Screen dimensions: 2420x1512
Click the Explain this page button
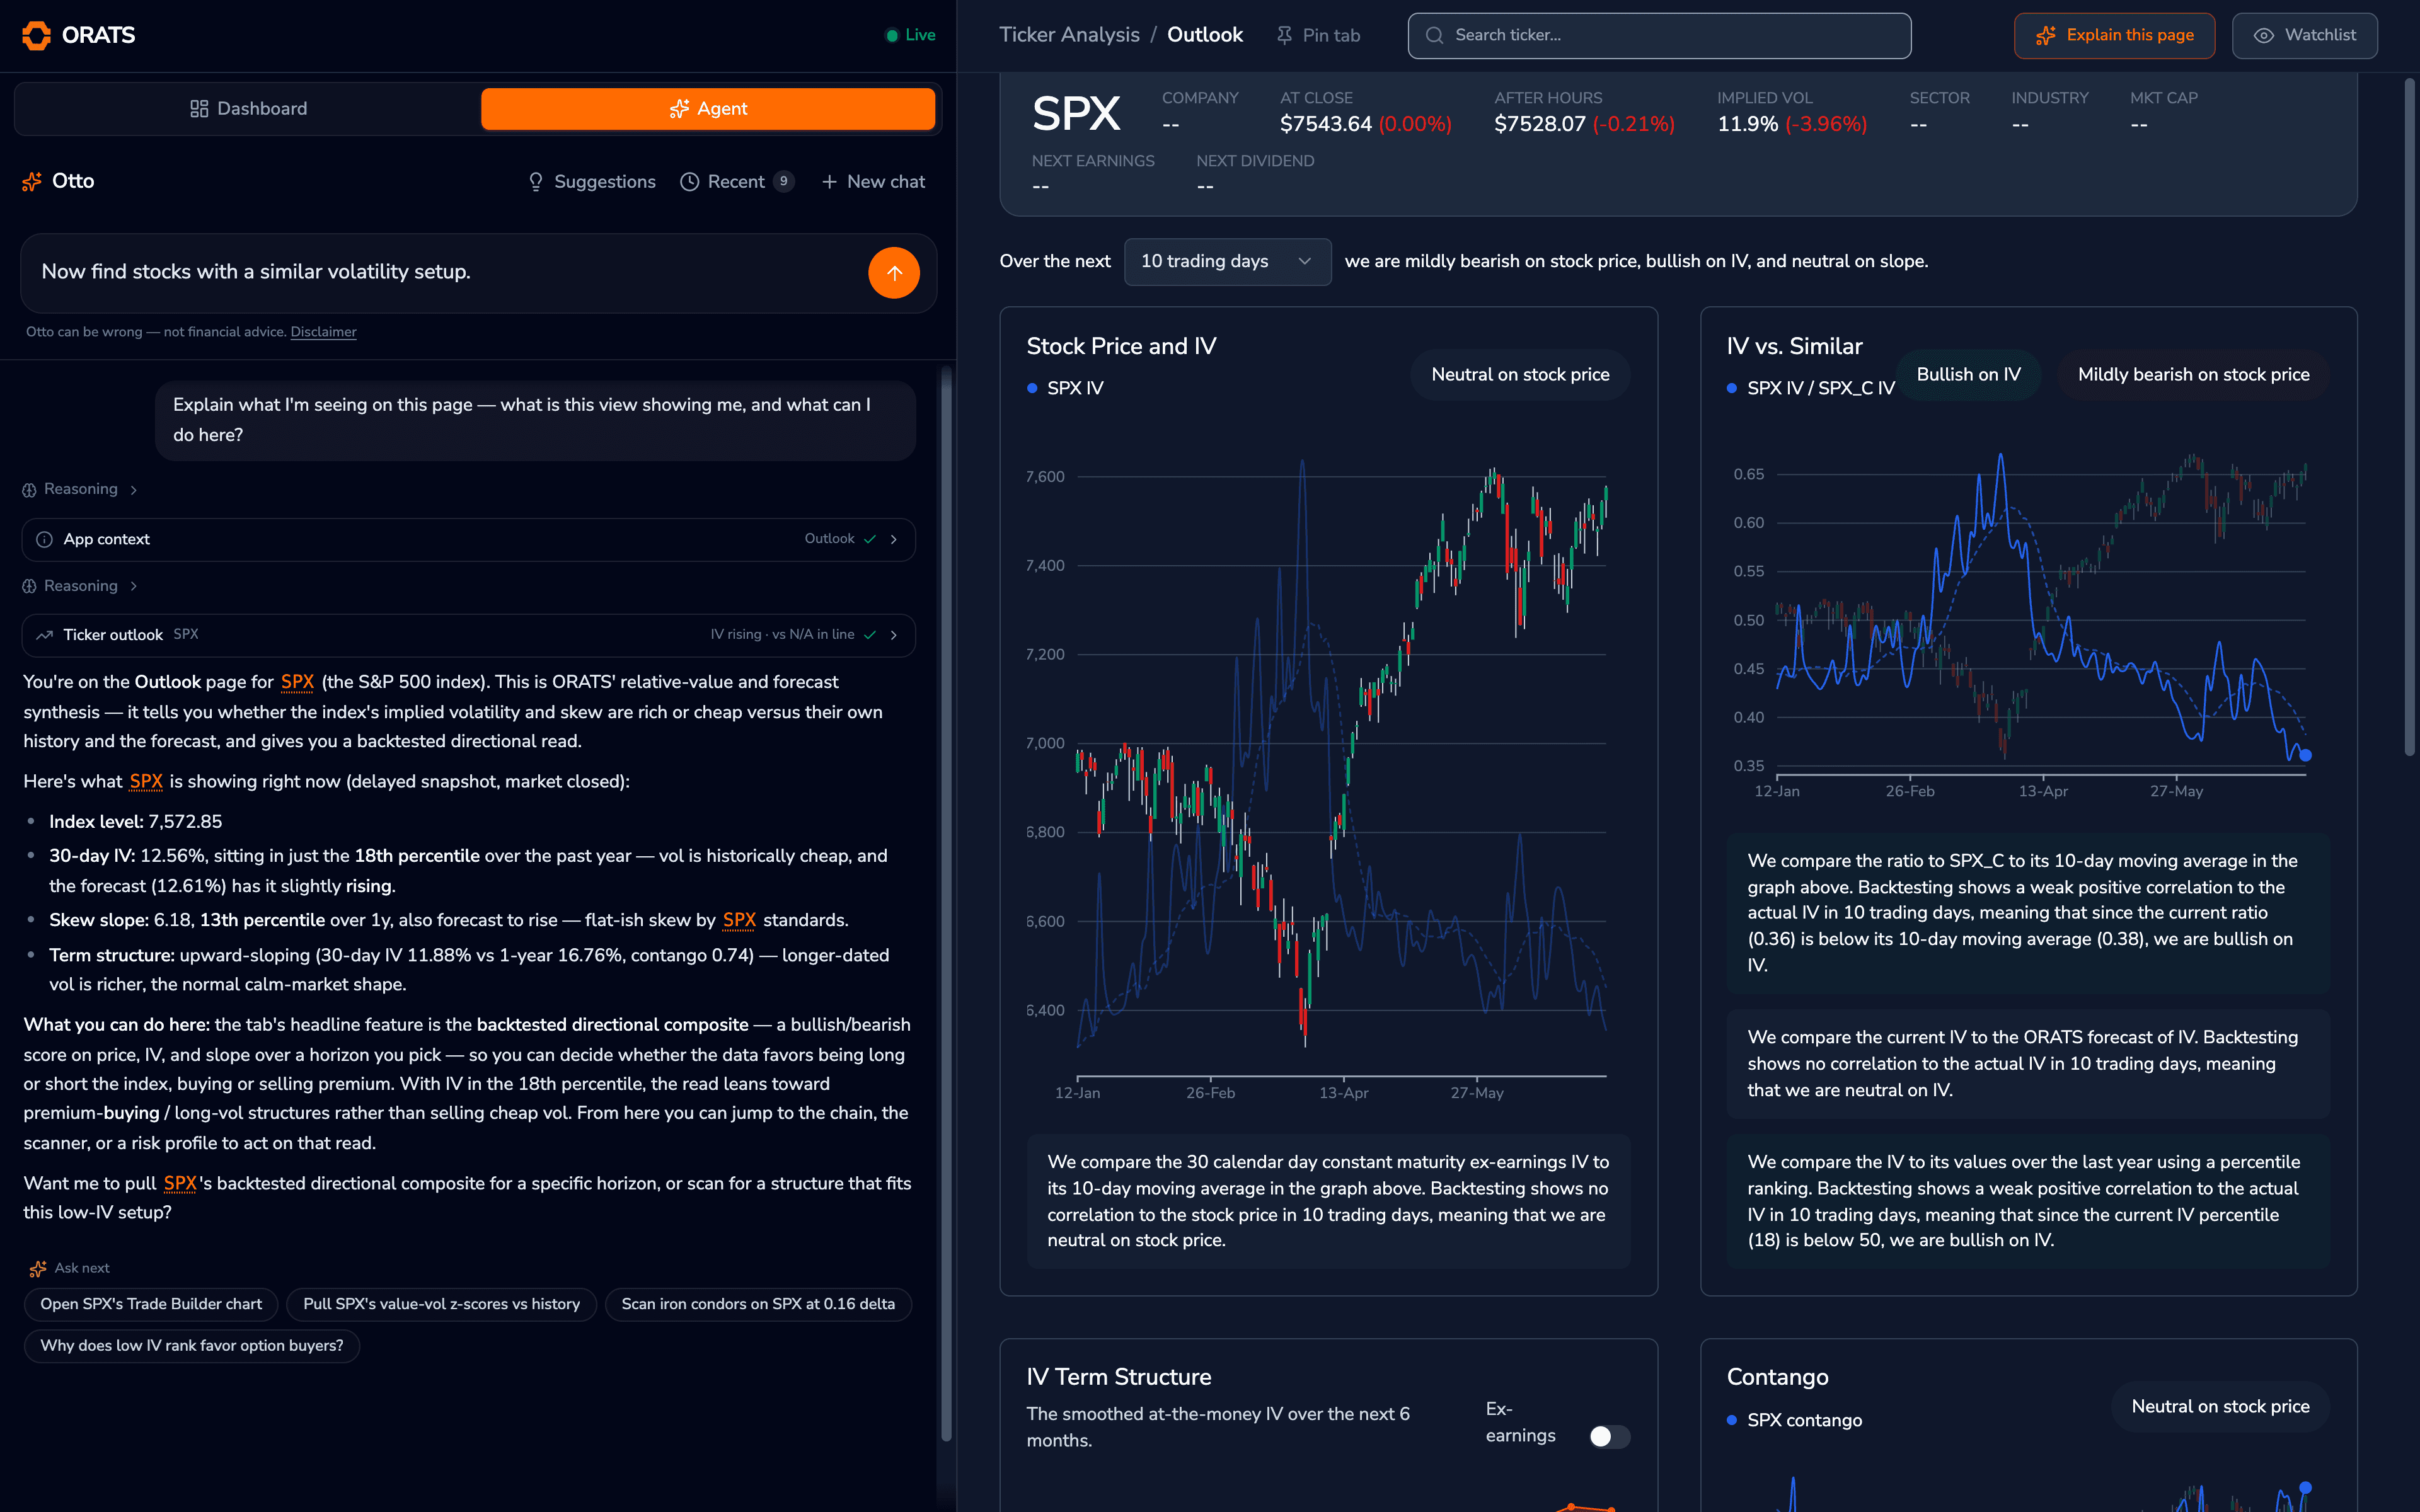(x=2114, y=35)
